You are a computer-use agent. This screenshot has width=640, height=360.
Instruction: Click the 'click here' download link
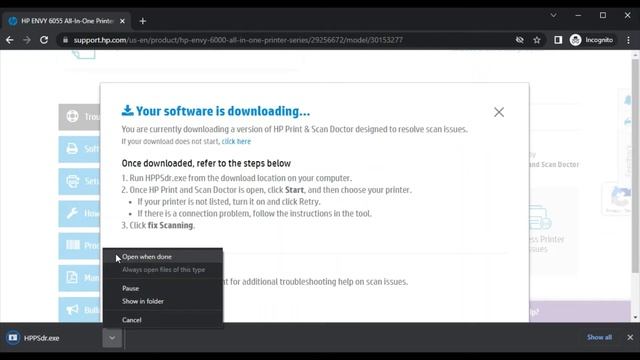236,142
